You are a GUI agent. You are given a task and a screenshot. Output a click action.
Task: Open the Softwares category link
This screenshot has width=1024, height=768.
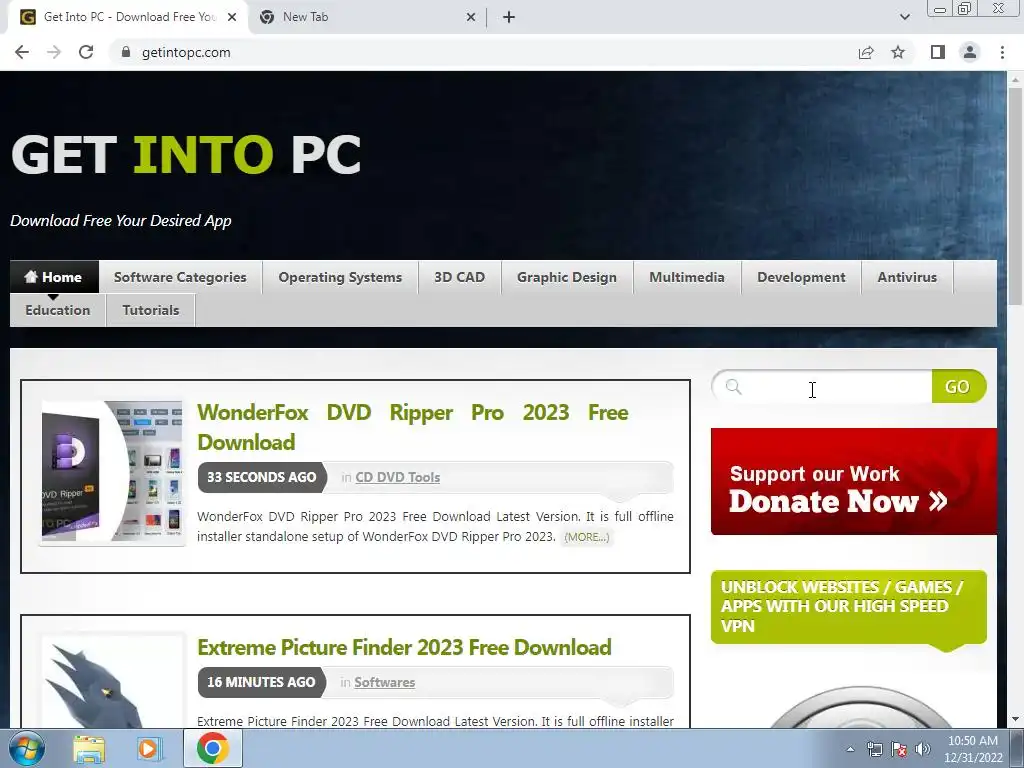click(x=385, y=682)
